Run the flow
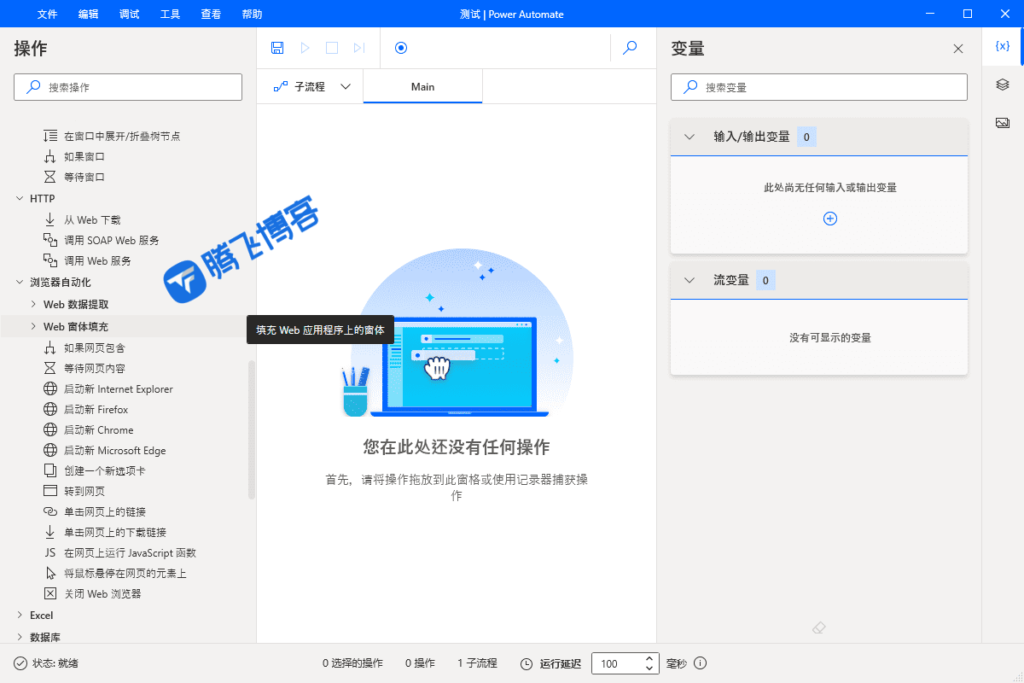This screenshot has height=683, width=1024. pyautogui.click(x=305, y=47)
